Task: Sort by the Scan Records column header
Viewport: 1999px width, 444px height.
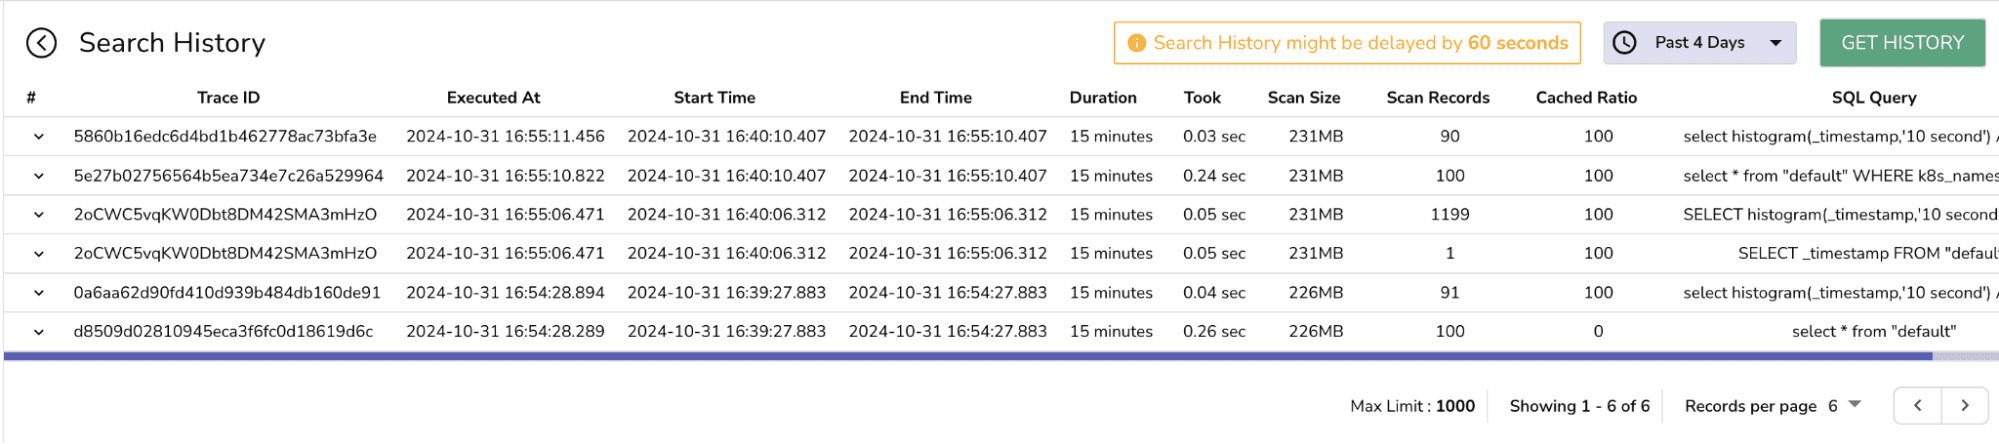Action: click(1437, 98)
